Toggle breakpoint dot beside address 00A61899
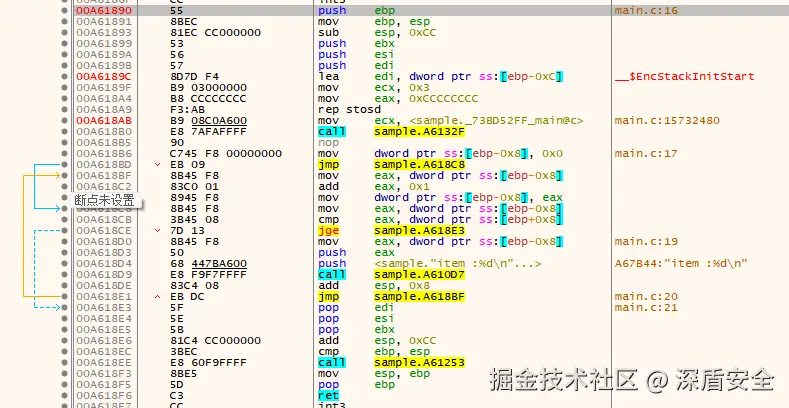789x408 pixels. [64, 44]
